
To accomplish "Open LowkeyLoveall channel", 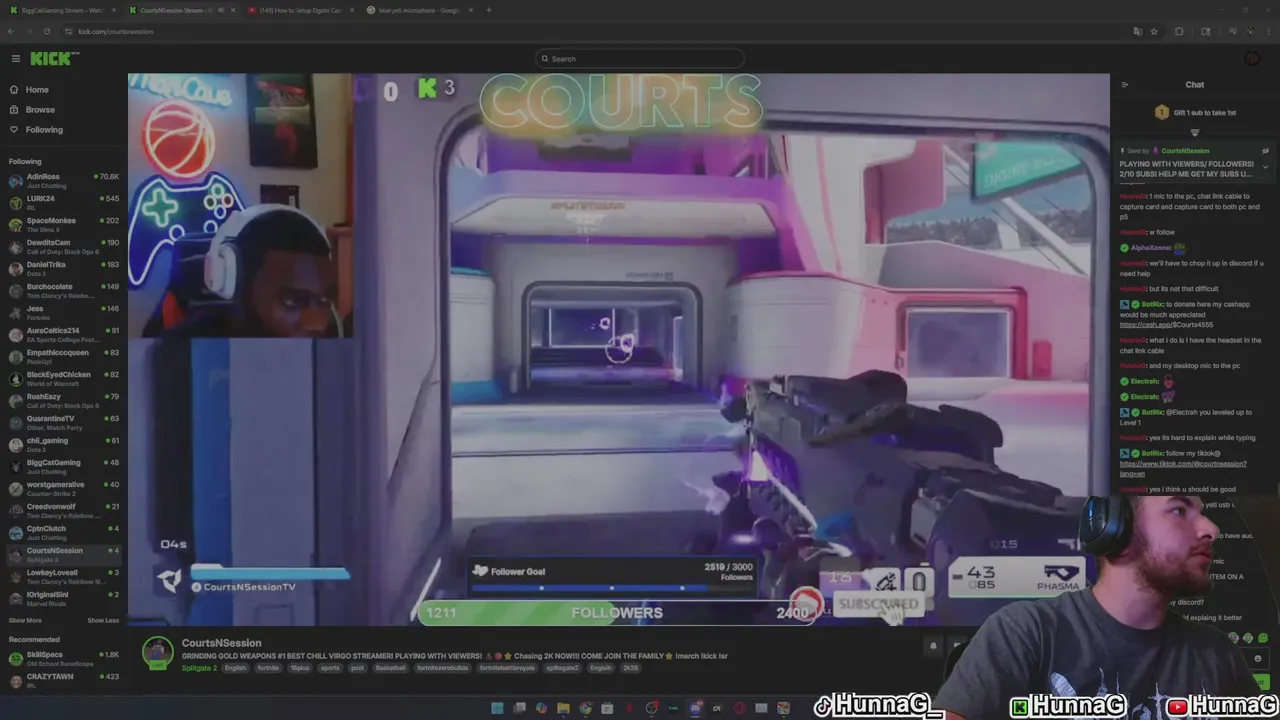I will pos(62,576).
